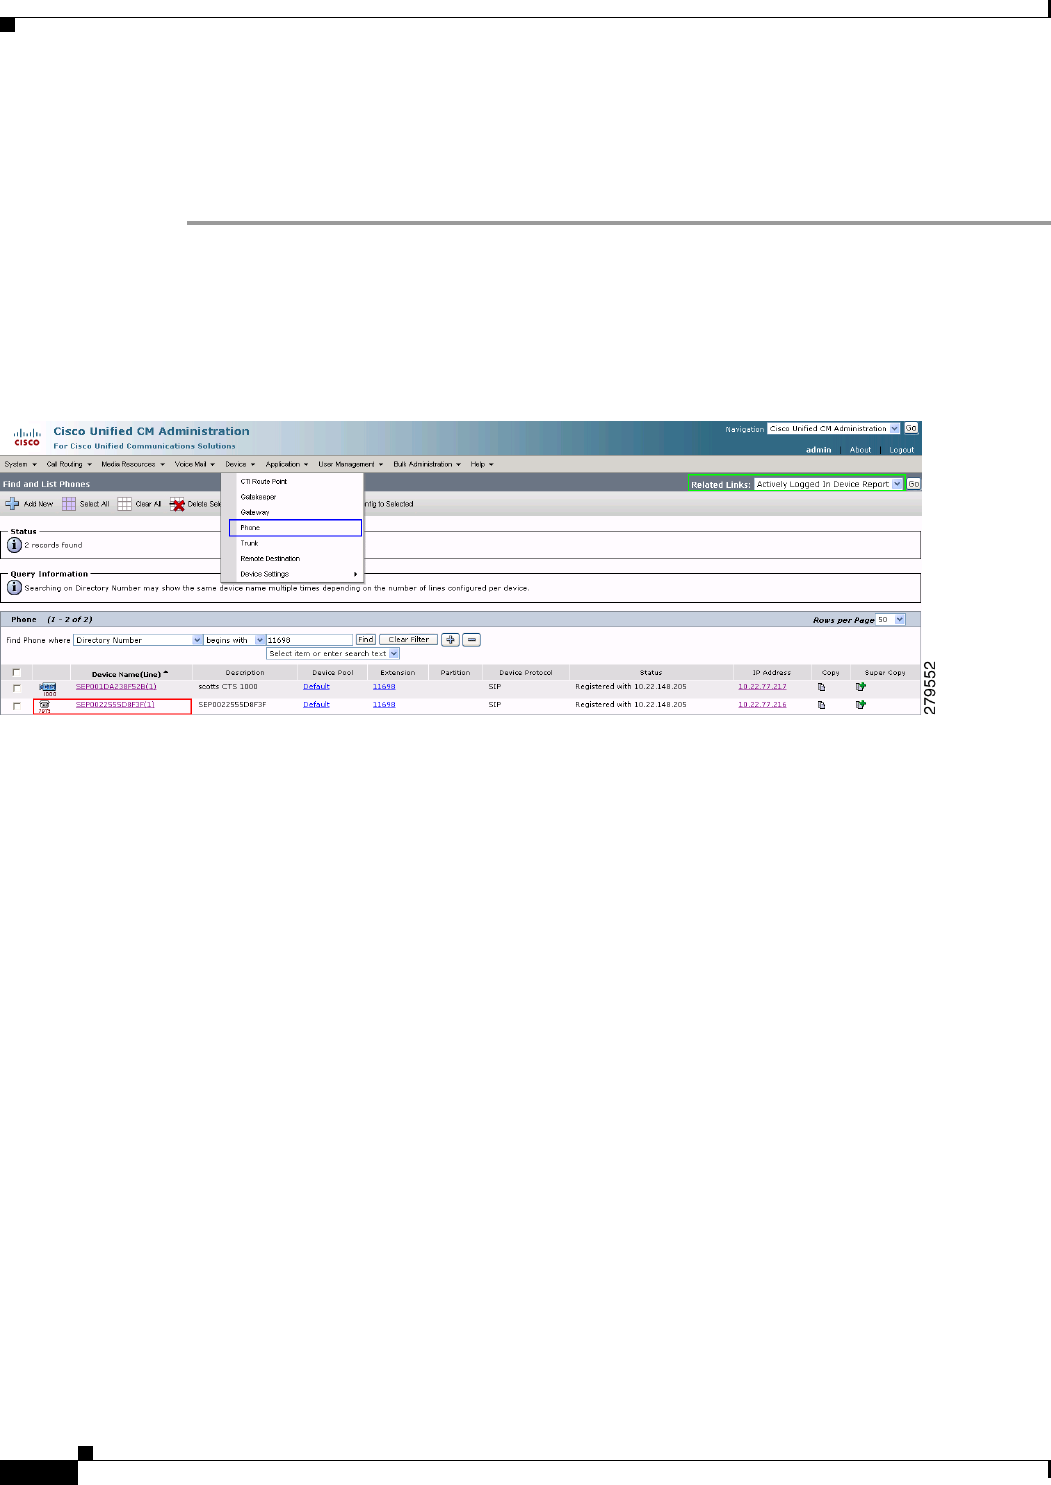The height and width of the screenshot is (1485, 1051).
Task: Click extension 11698 link in SEP0022555D8F3F row
Action: [x=384, y=705]
